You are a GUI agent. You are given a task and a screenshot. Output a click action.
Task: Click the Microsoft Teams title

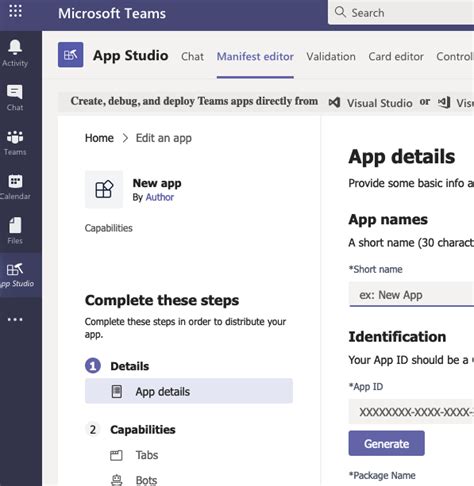point(112,13)
